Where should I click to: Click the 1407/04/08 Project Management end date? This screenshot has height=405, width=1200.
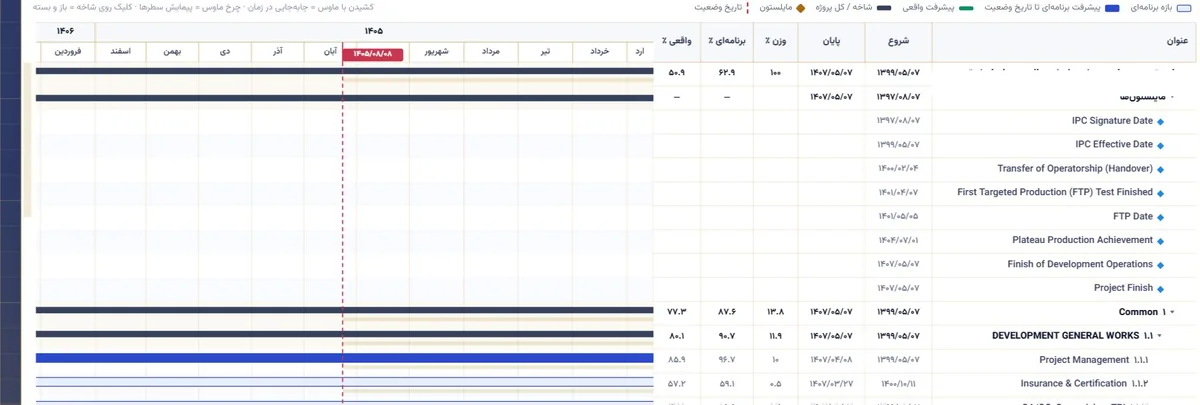tap(831, 360)
